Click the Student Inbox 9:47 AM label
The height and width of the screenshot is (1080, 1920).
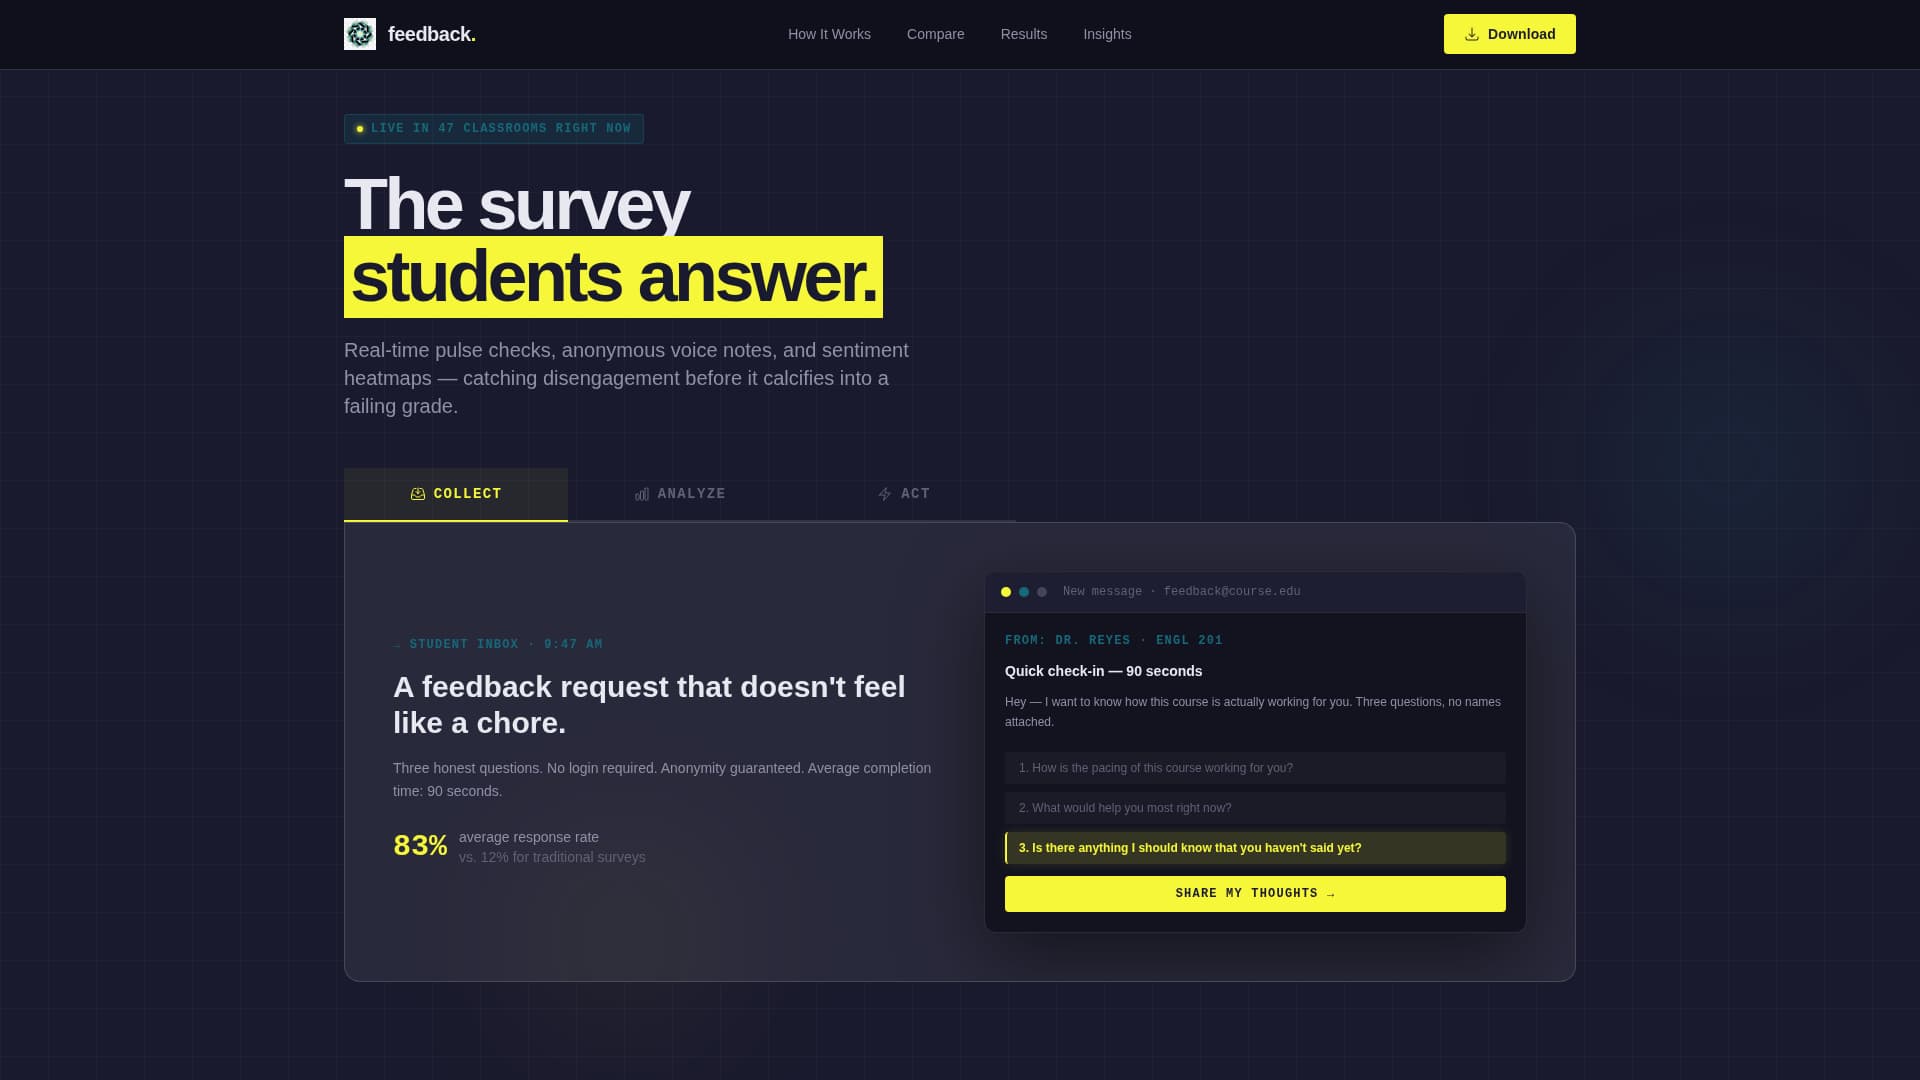click(498, 645)
